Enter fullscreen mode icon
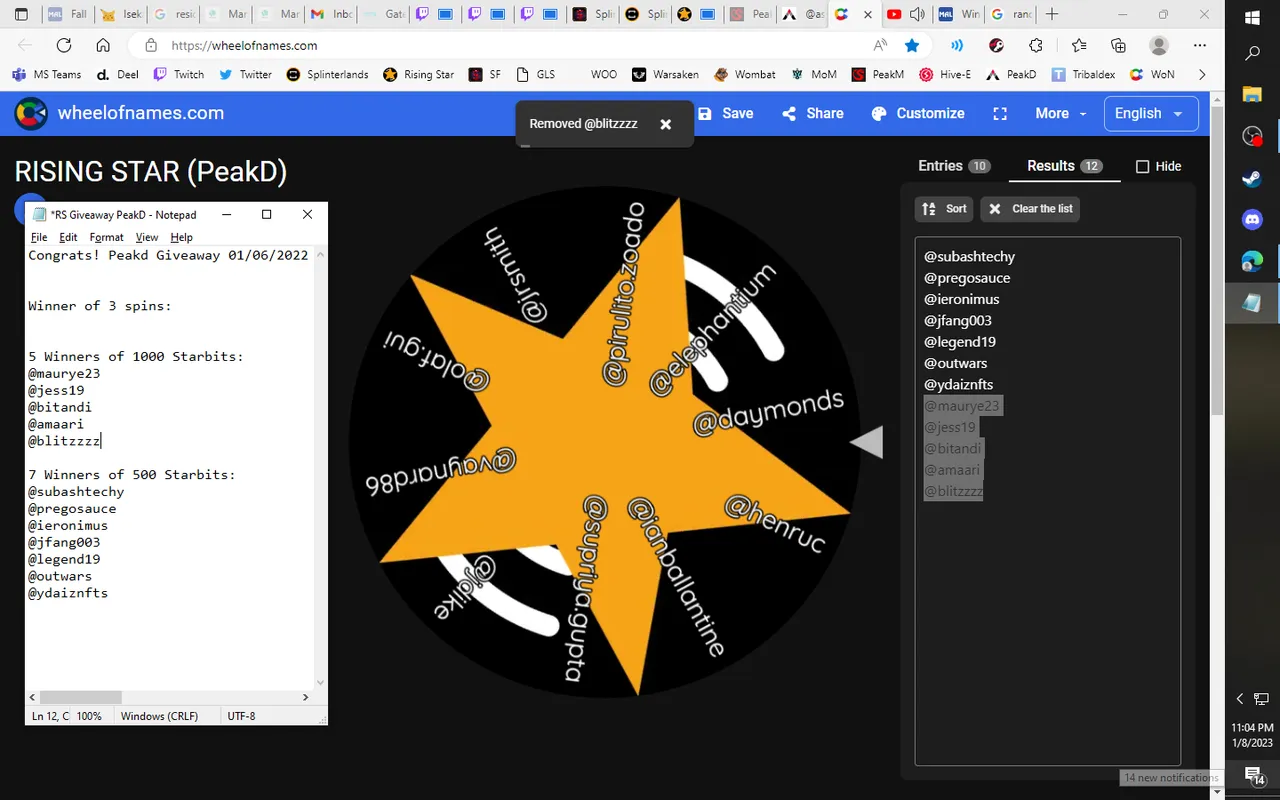The height and width of the screenshot is (800, 1280). pos(1000,114)
